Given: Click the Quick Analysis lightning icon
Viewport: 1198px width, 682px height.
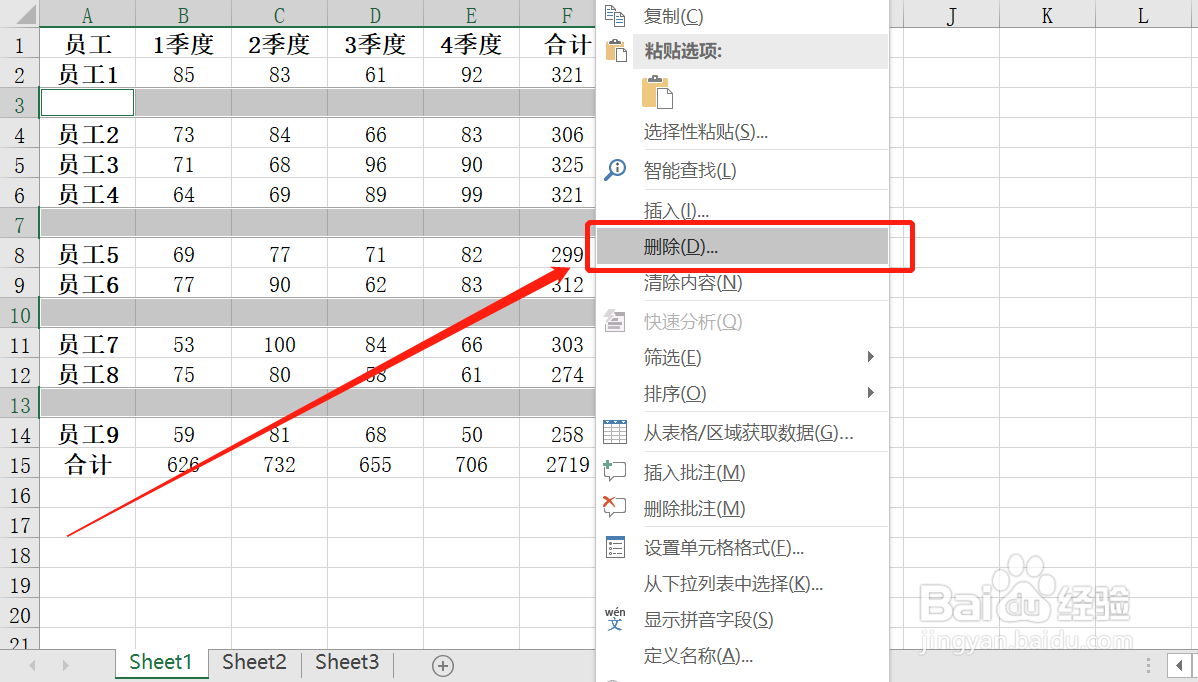Looking at the screenshot, I should [614, 320].
